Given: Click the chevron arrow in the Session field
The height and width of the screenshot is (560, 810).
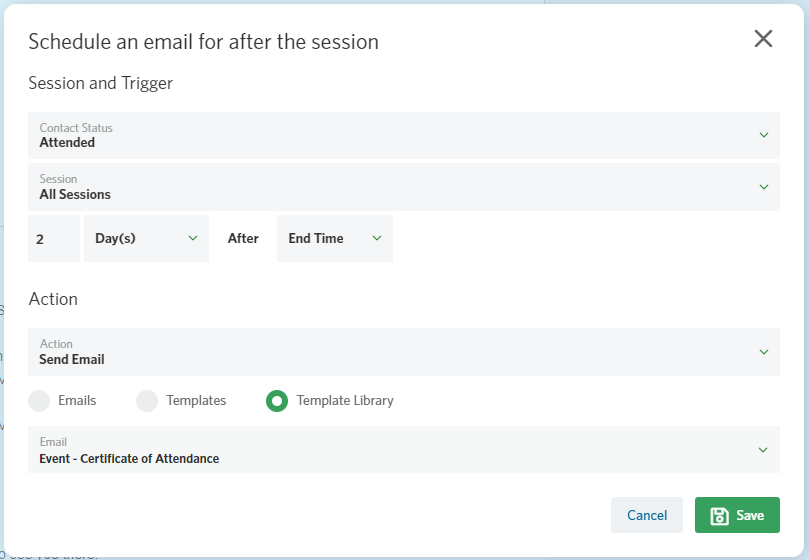Looking at the screenshot, I should [764, 186].
